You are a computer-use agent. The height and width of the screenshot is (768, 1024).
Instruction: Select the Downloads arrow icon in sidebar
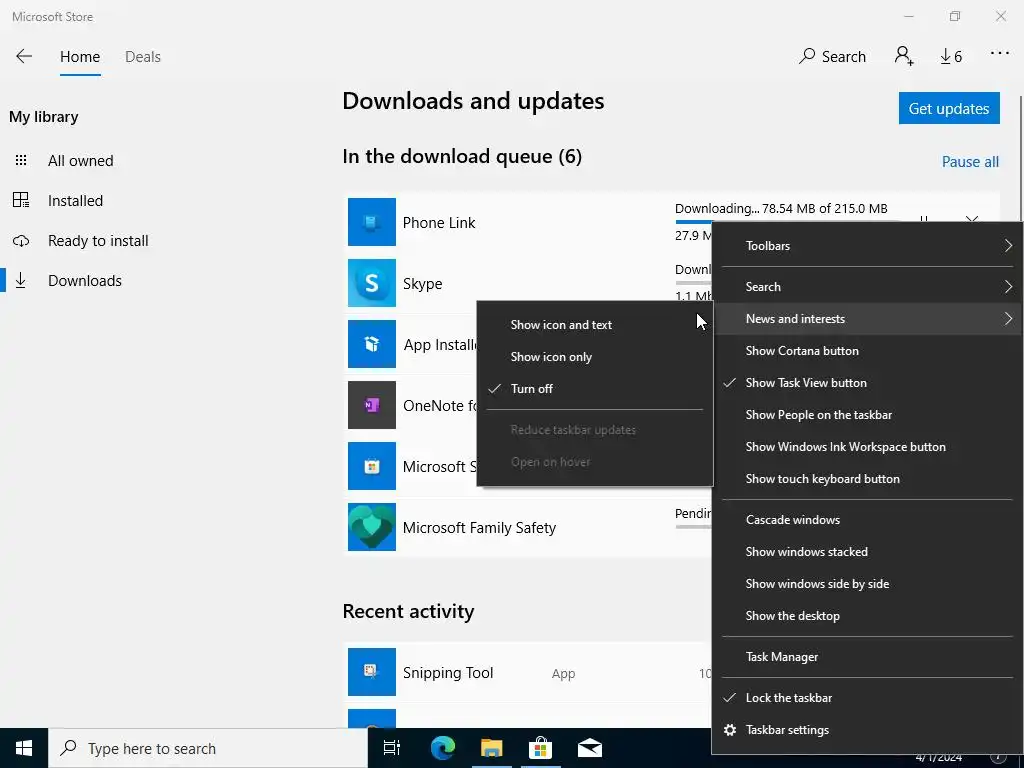click(21, 280)
